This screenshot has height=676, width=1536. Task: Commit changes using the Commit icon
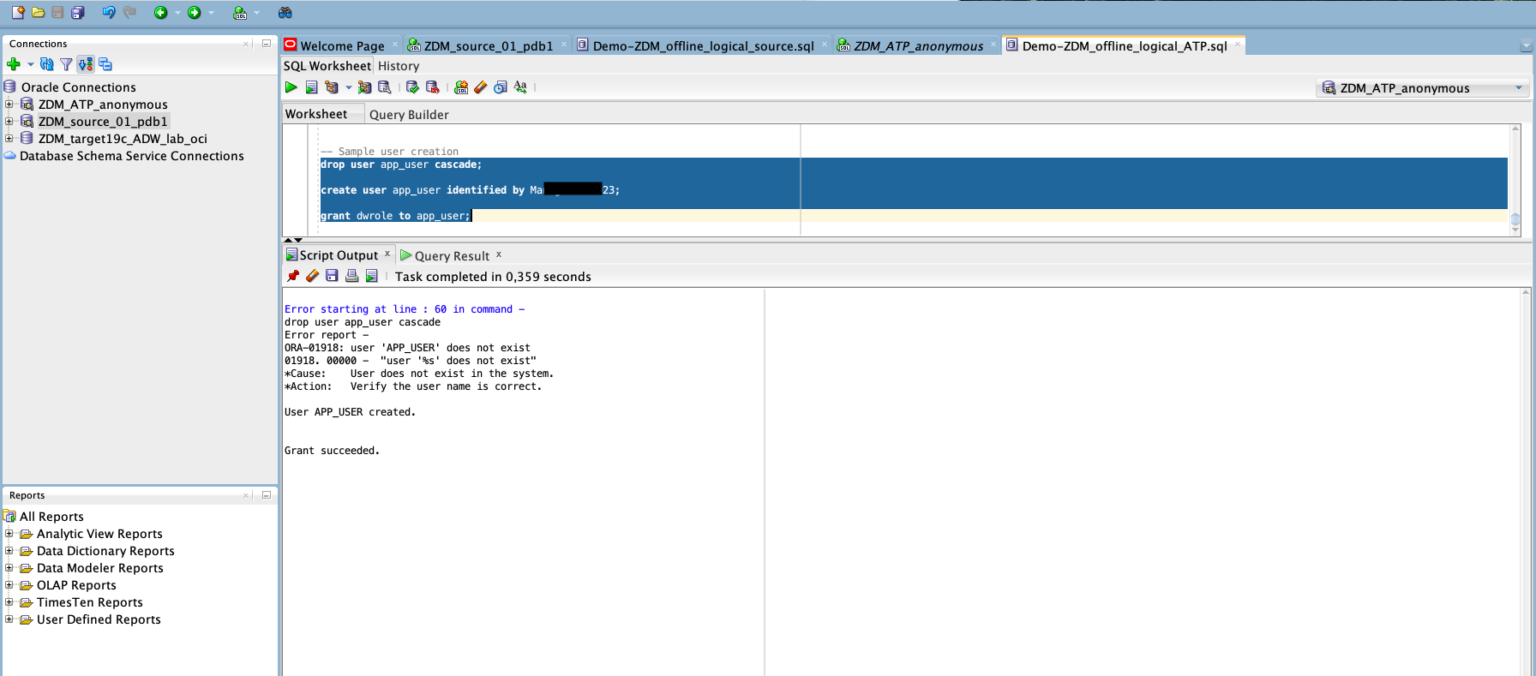412,88
